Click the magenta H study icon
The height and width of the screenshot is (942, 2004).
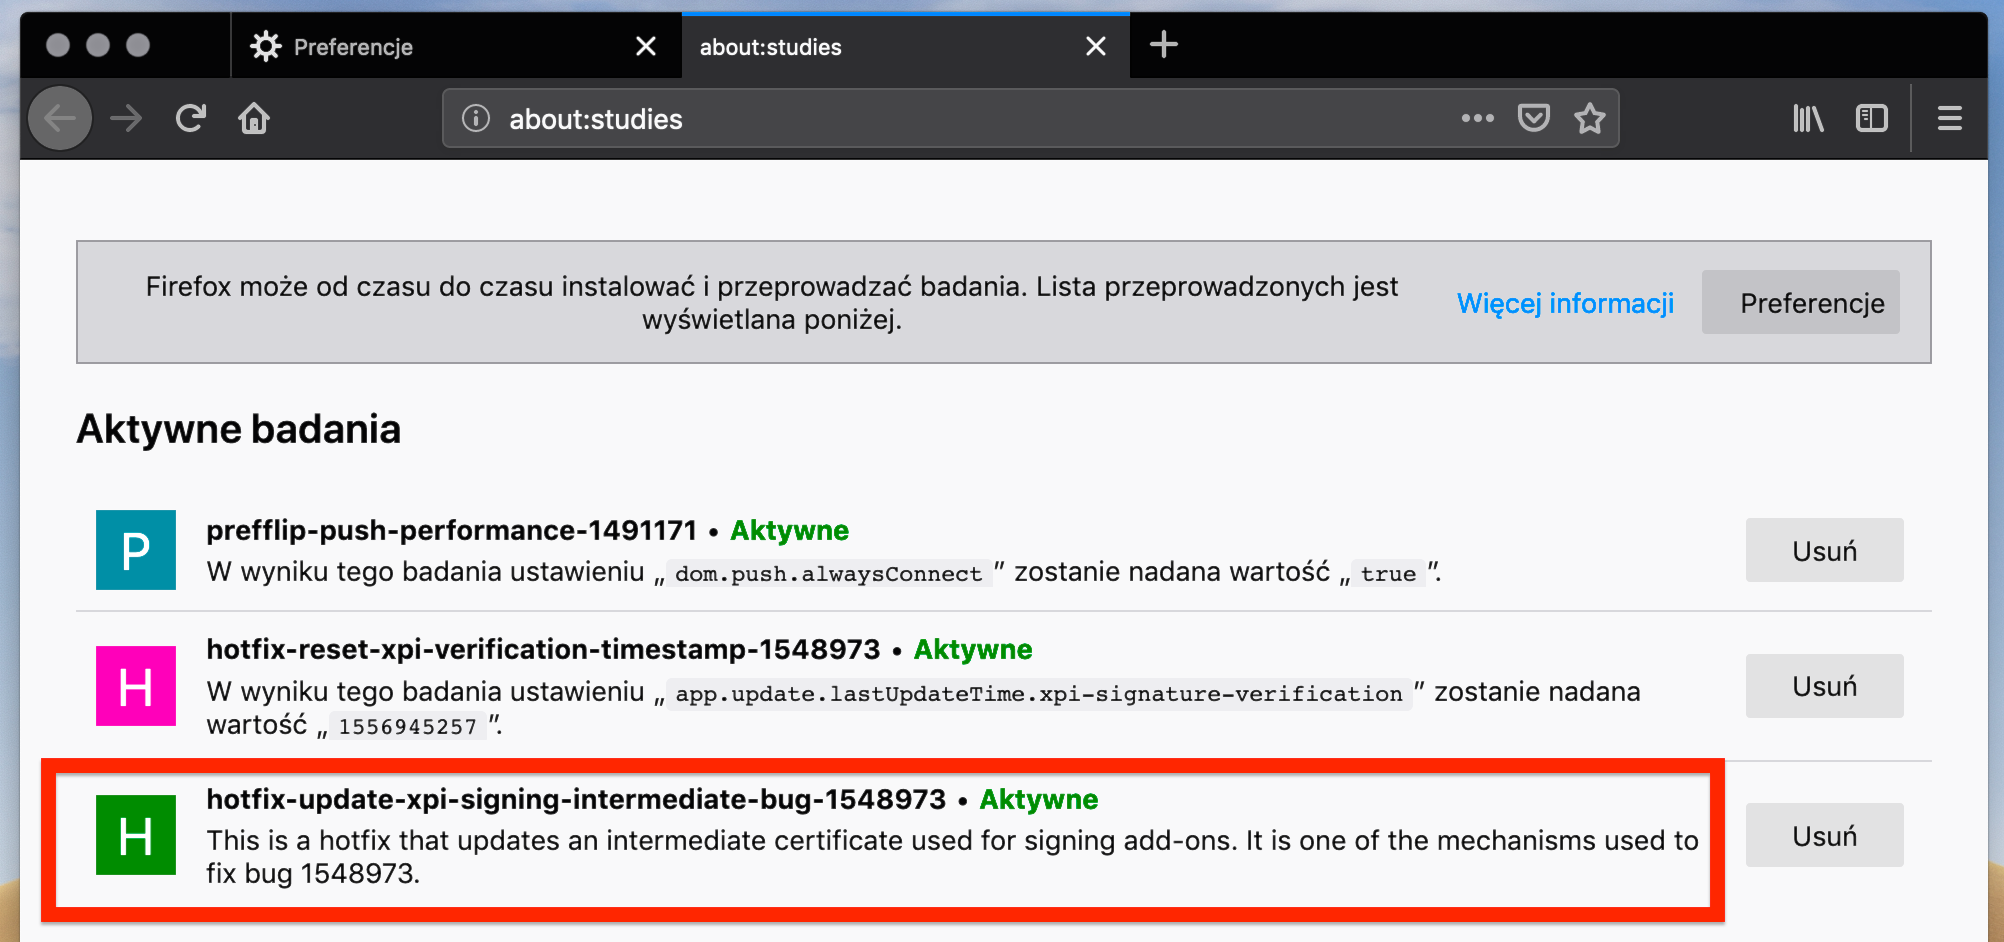coord(136,686)
